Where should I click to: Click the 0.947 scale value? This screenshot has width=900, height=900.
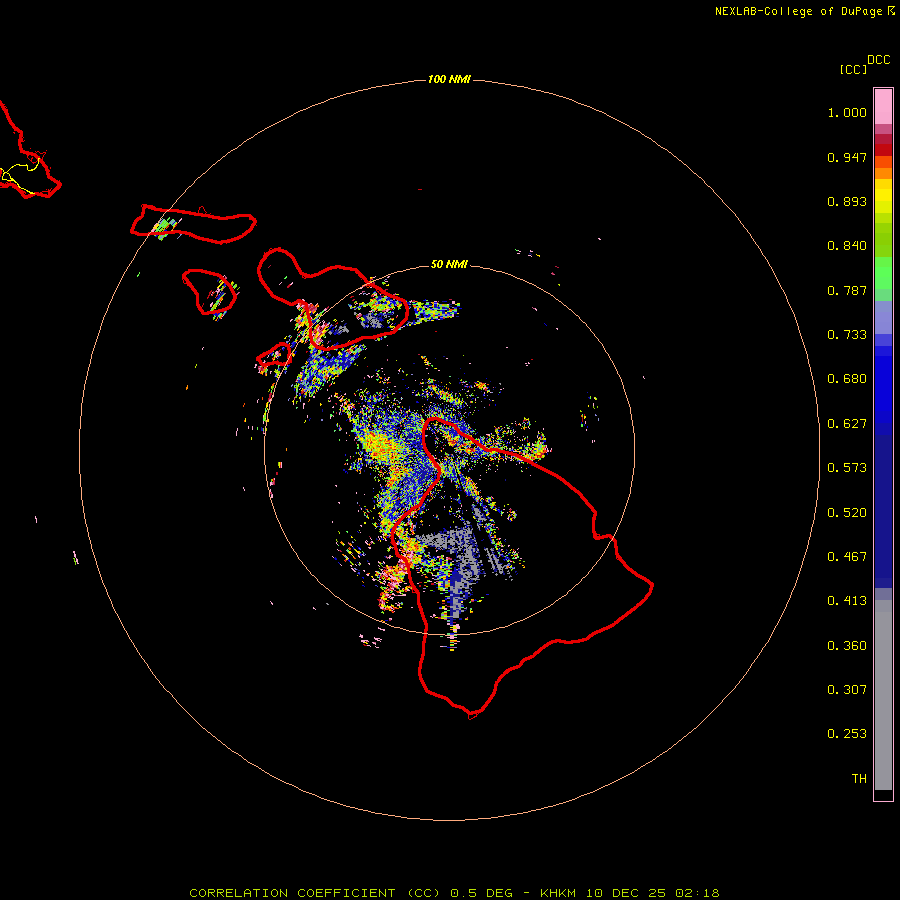(x=847, y=157)
